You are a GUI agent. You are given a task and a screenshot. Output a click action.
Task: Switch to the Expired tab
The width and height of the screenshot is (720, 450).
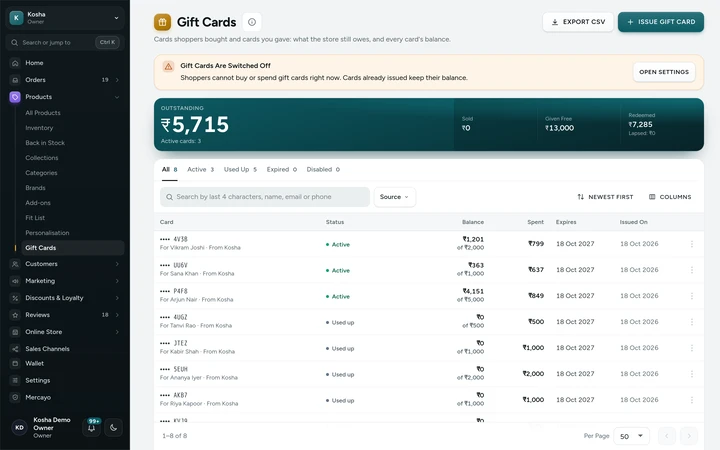[281, 169]
